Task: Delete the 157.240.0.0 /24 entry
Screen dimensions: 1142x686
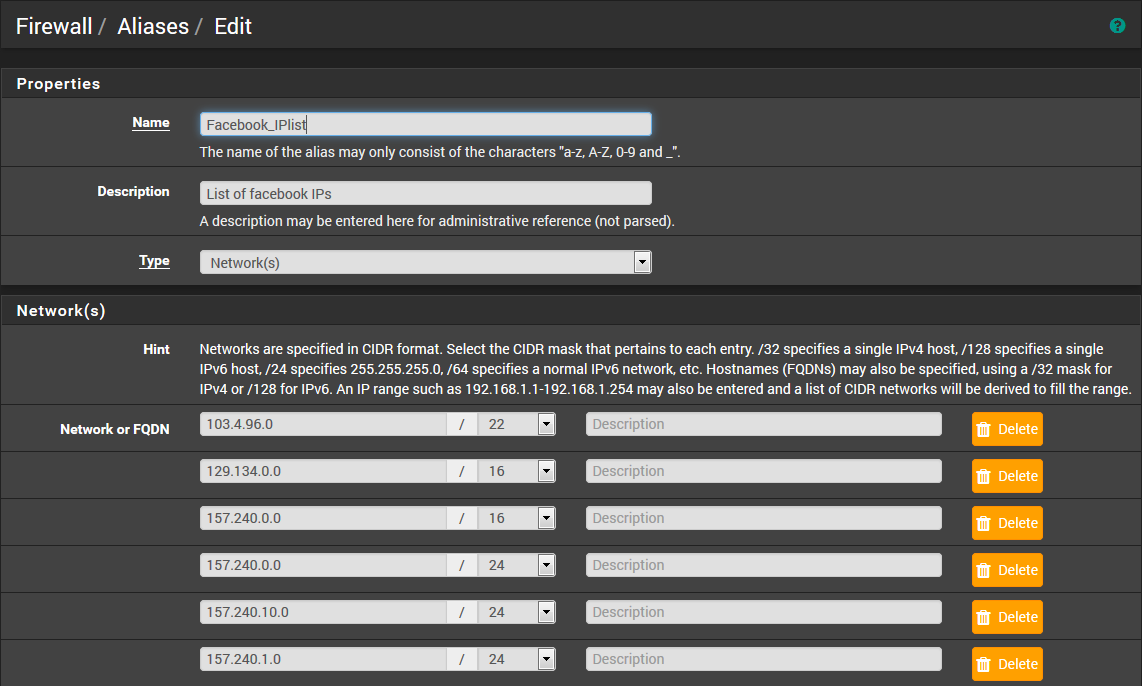Action: (1007, 570)
